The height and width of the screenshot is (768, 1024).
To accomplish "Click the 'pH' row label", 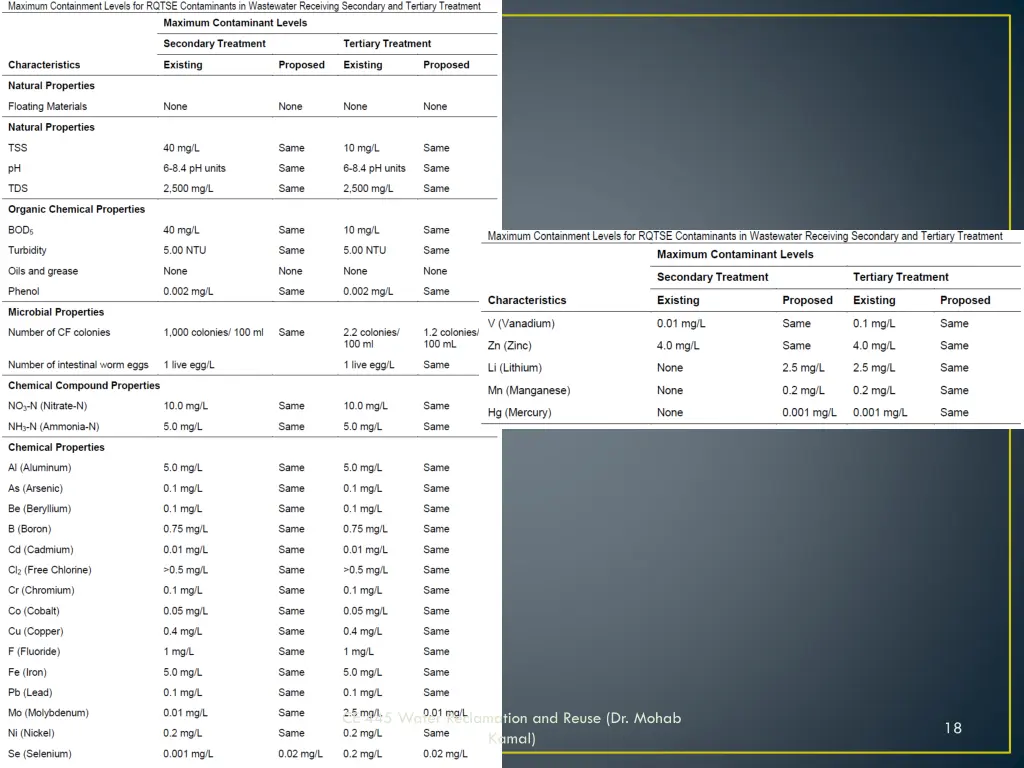I will 14,168.
